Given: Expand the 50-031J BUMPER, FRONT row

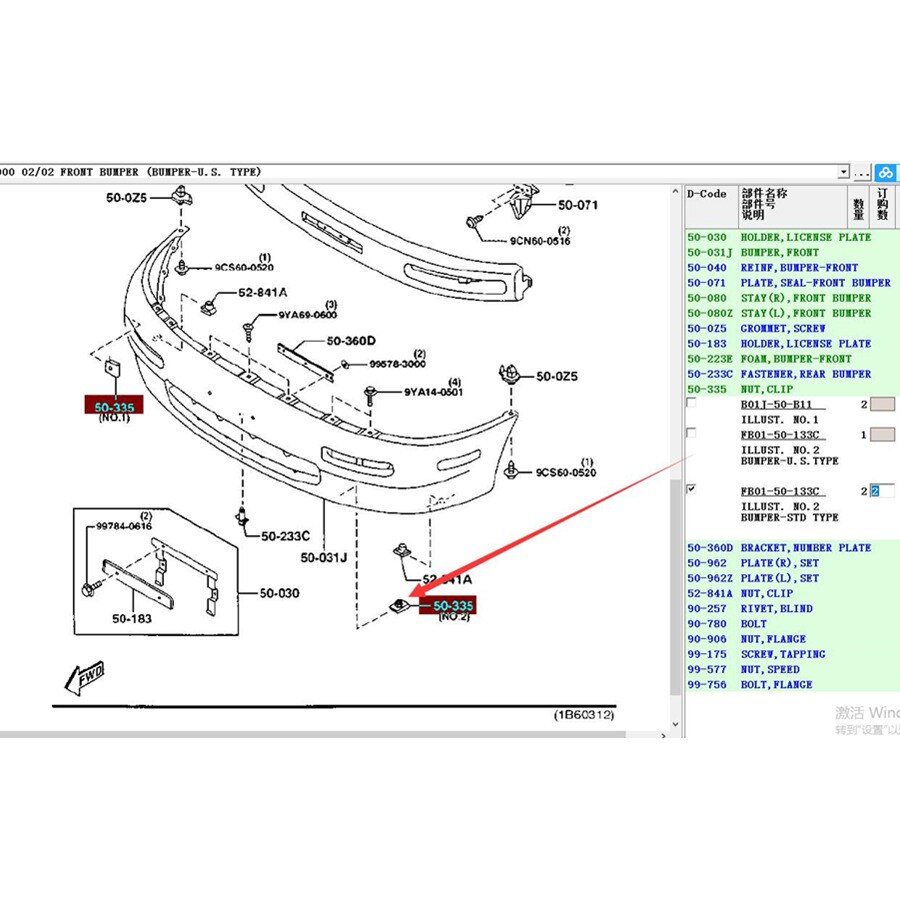Looking at the screenshot, I should pos(778,252).
